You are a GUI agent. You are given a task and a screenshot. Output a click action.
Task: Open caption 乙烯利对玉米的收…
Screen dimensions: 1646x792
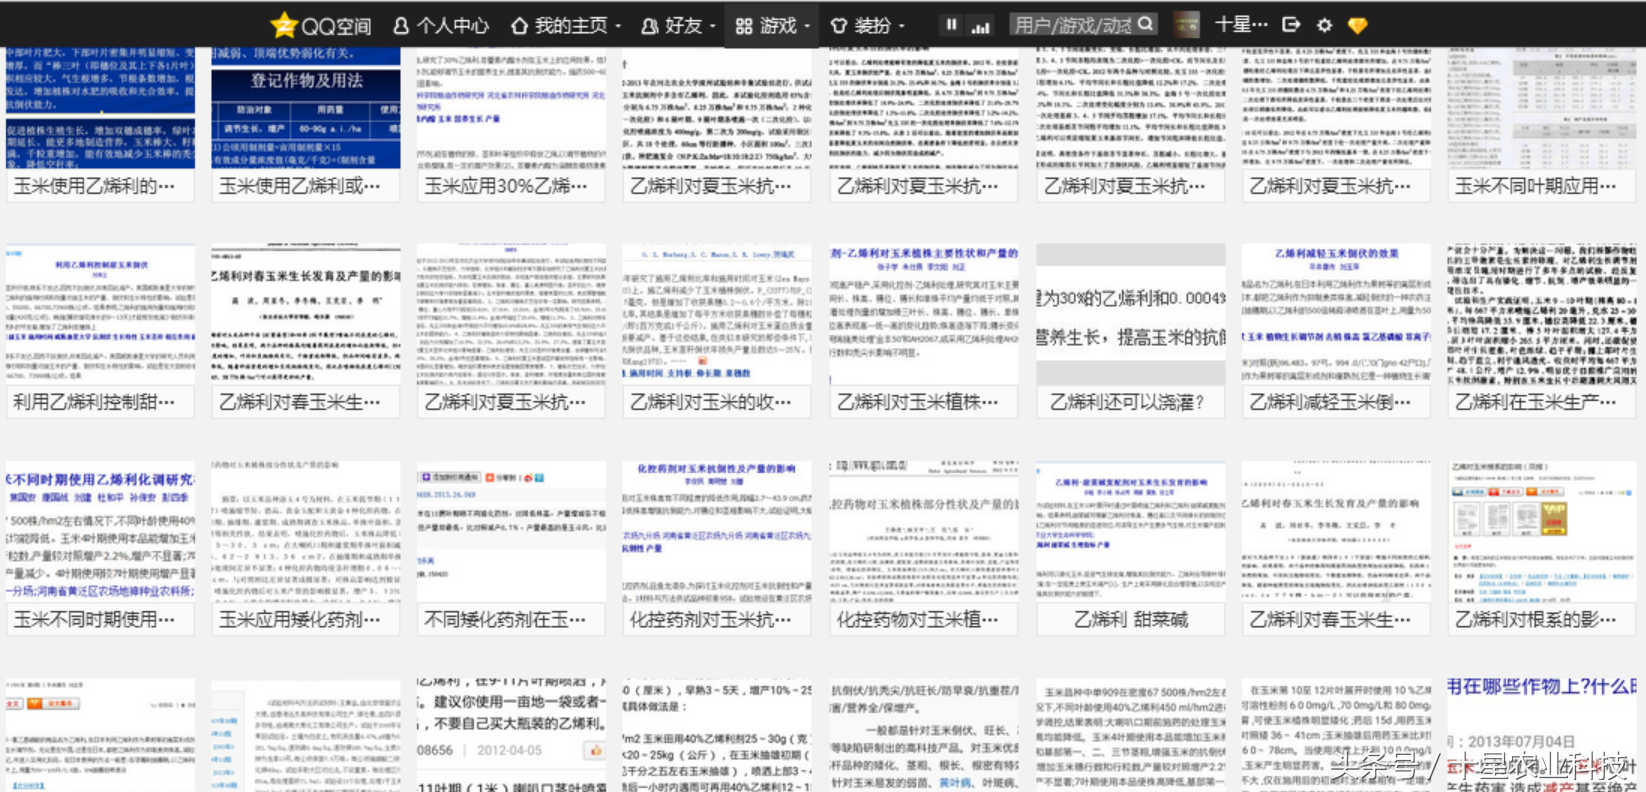pyautogui.click(x=711, y=402)
